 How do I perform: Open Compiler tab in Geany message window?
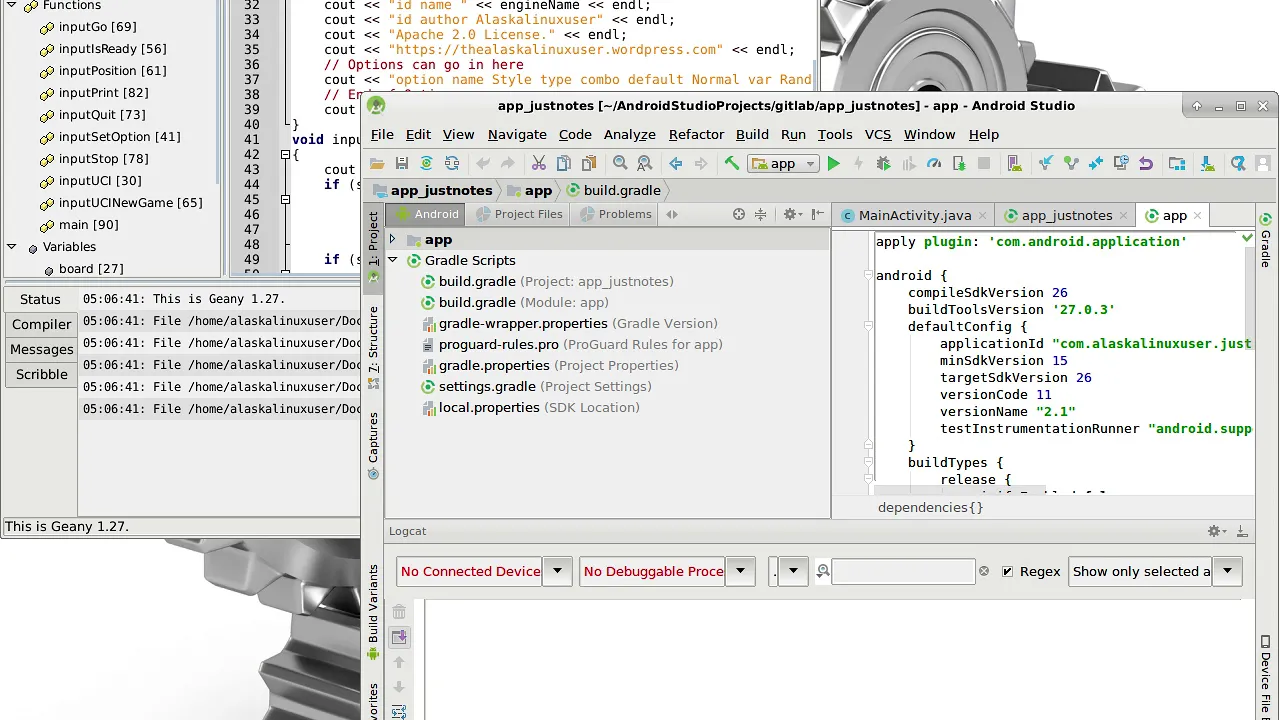click(x=41, y=324)
